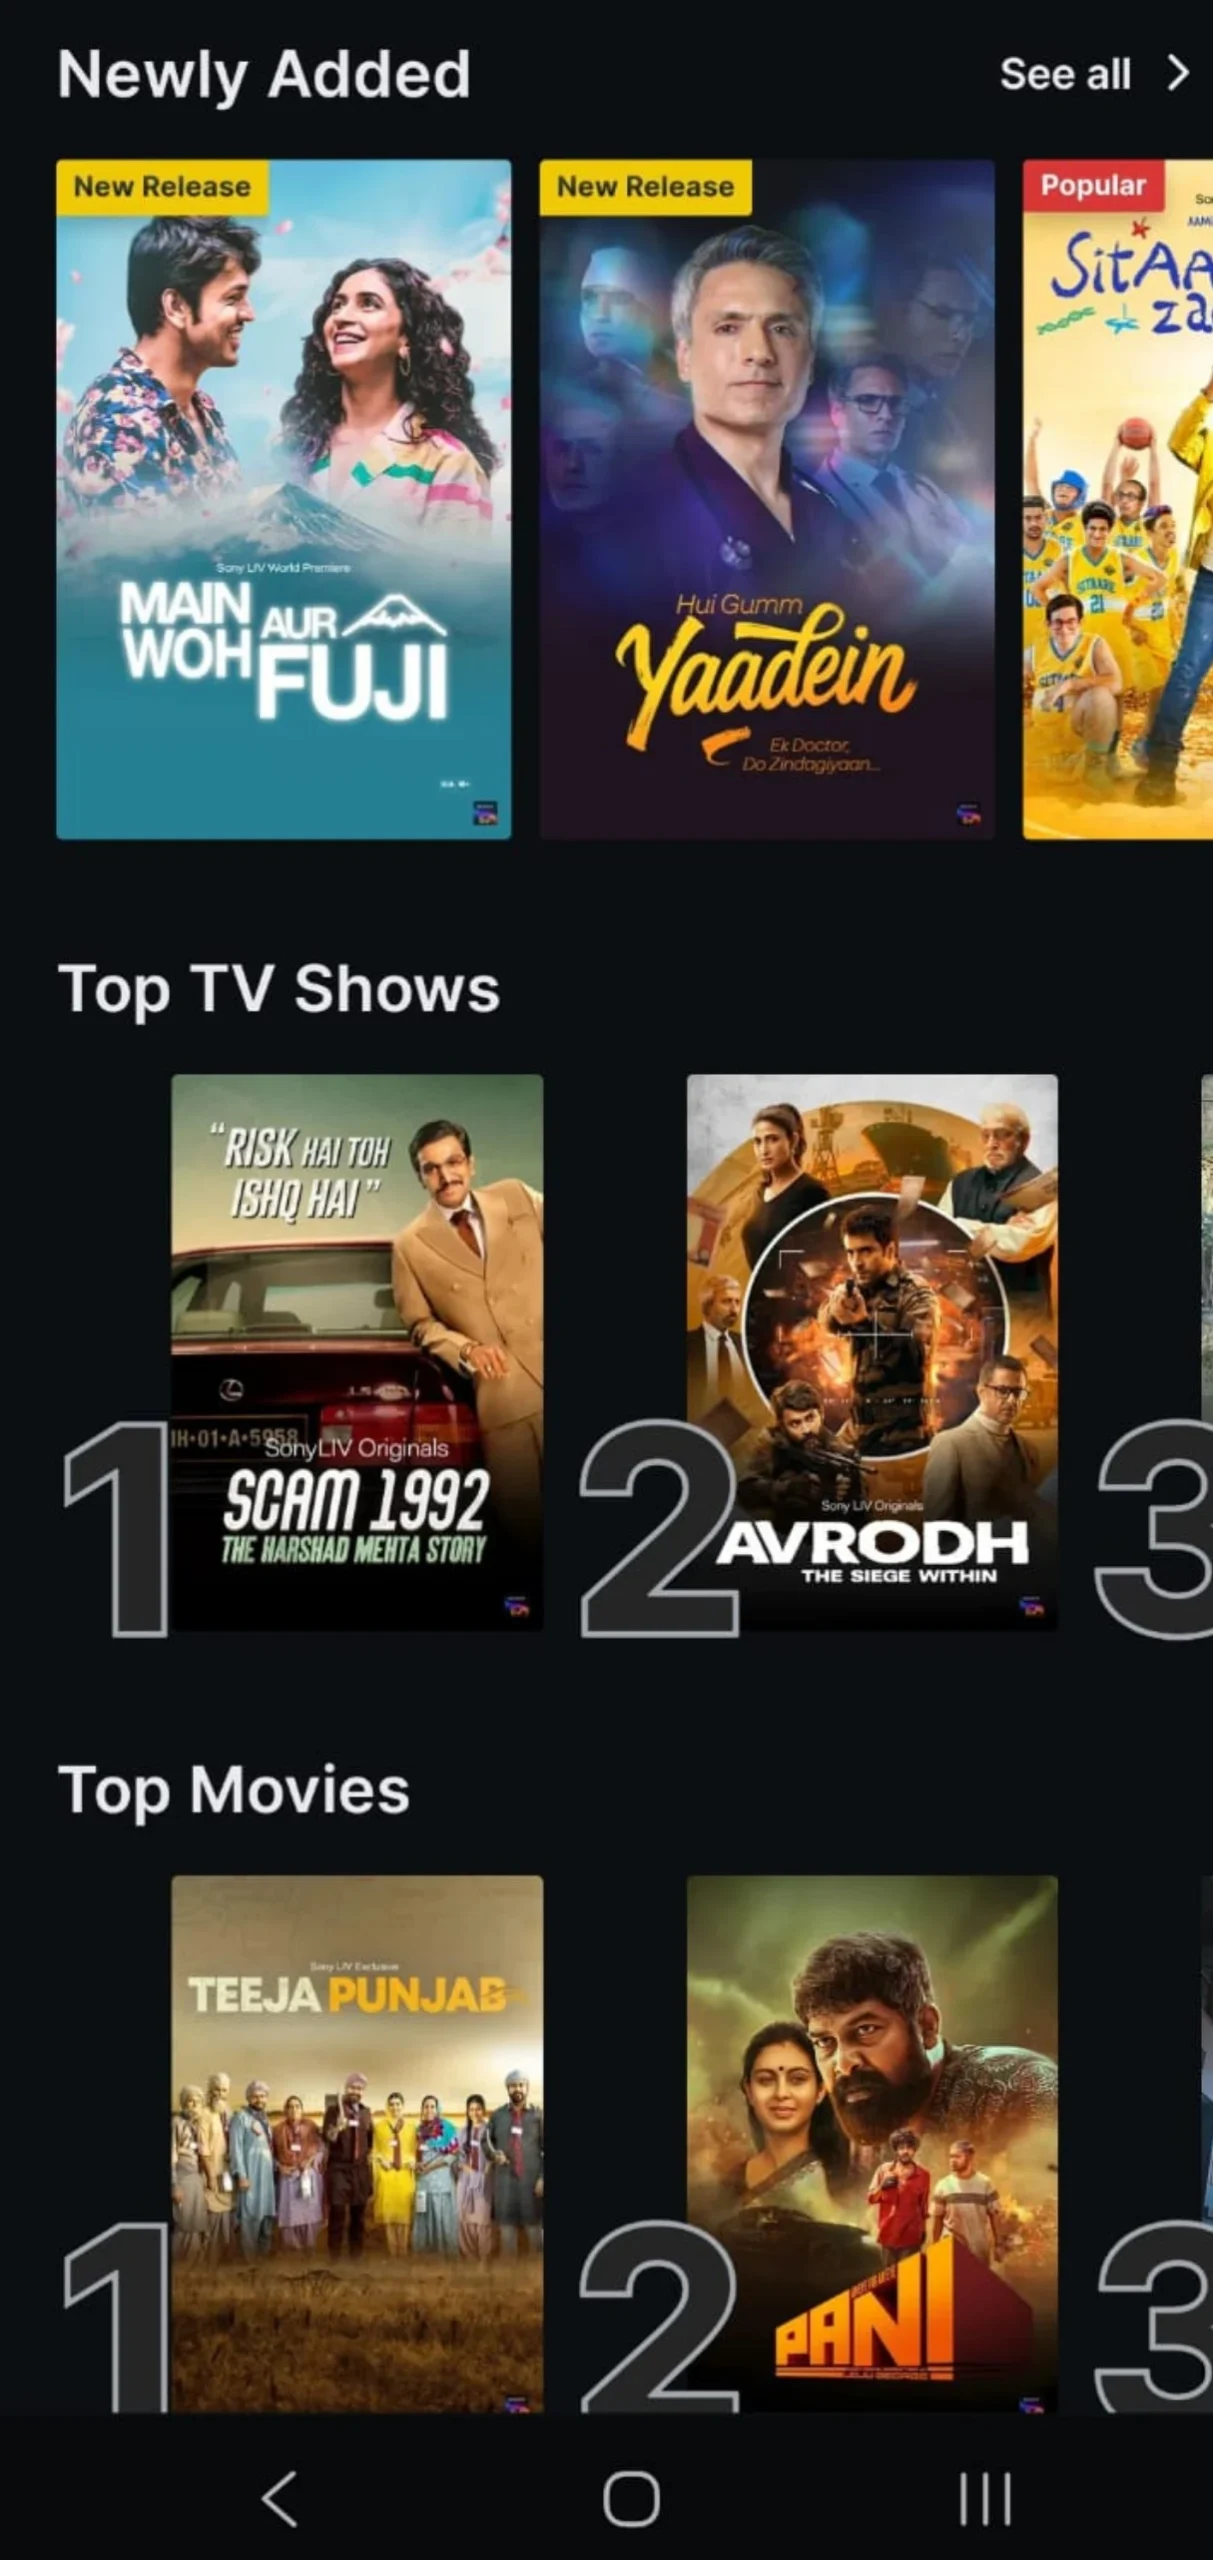Click the New Release badge on Yaadein

pos(645,187)
